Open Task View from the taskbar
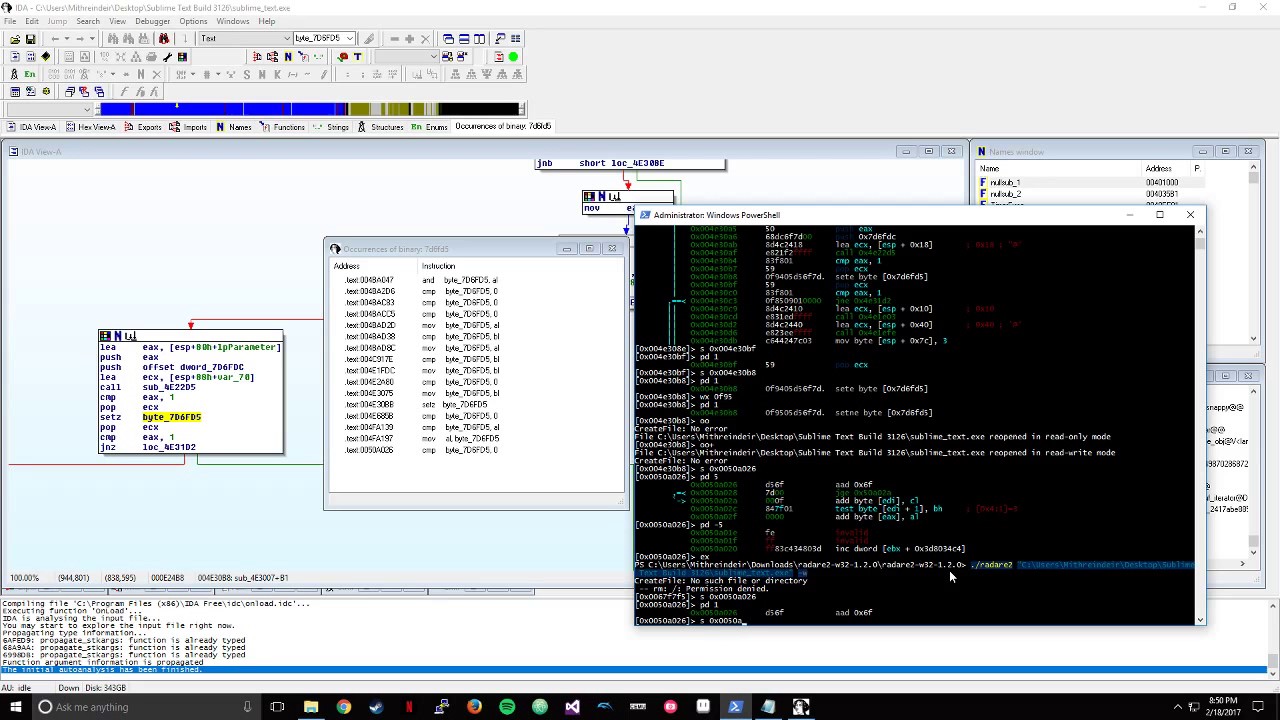Viewport: 1280px width, 720px height. 277,707
